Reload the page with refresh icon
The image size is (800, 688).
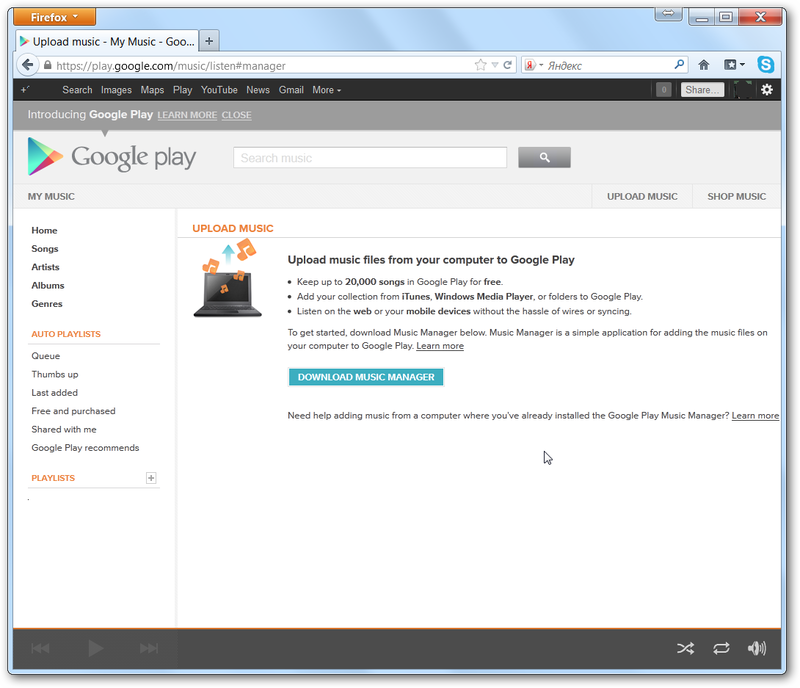coord(508,65)
